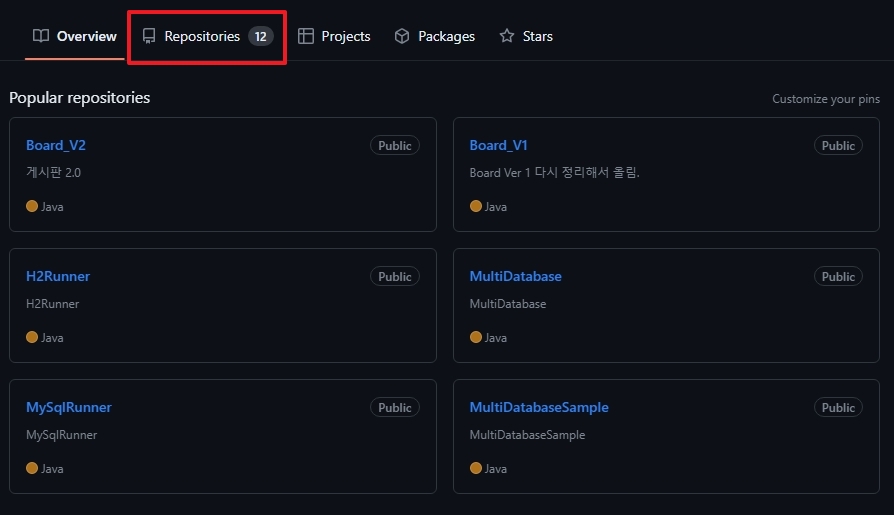Click the Overview book icon
Viewport: 894px width, 515px height.
tap(40, 36)
